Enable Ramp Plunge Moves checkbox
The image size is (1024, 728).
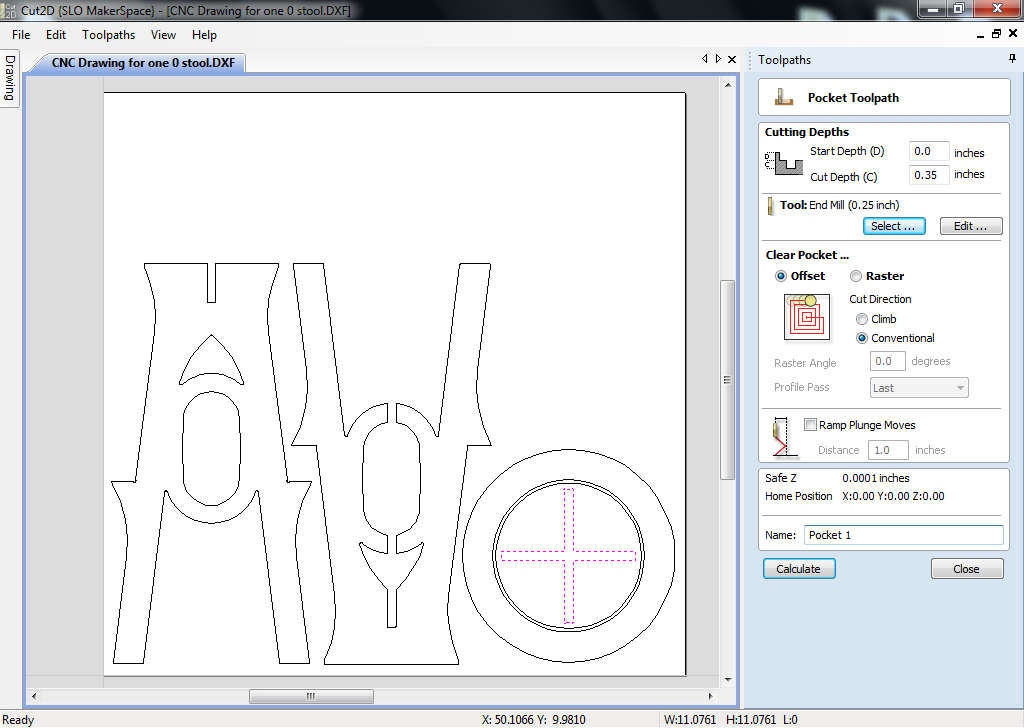coord(810,425)
